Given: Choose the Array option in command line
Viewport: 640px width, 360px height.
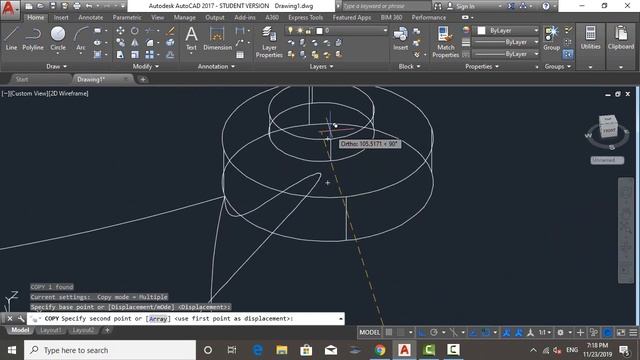Looking at the screenshot, I should tap(158, 319).
